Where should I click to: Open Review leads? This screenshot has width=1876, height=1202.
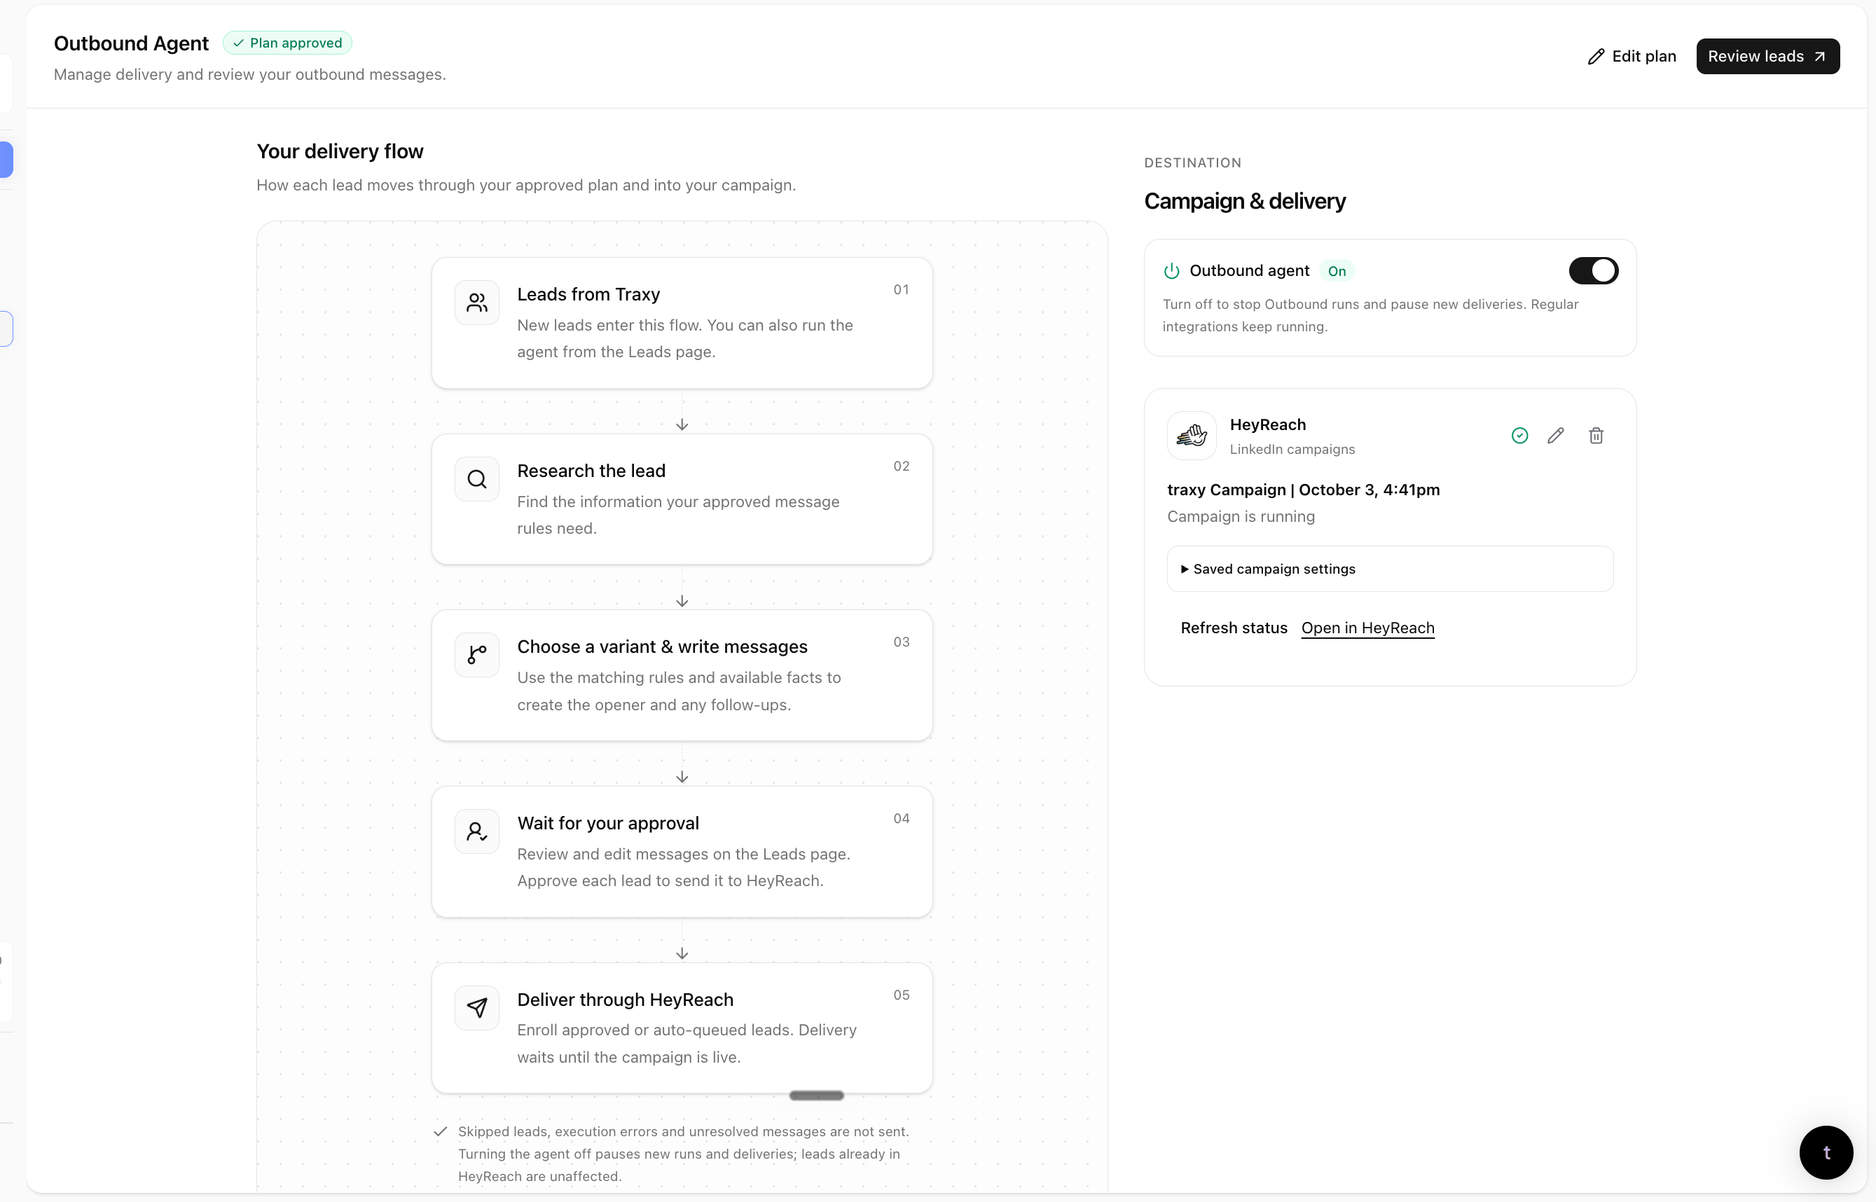[x=1767, y=56]
